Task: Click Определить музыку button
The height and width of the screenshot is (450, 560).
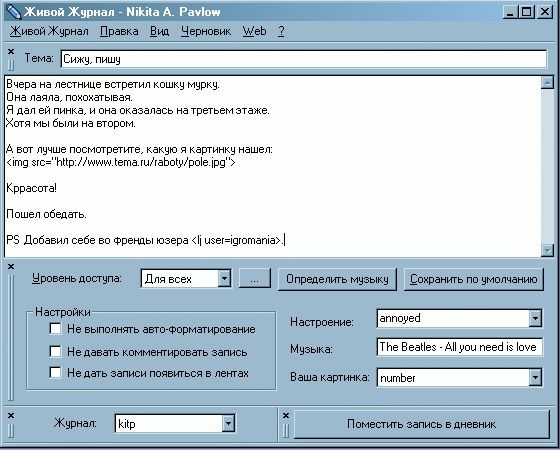Action: point(337,279)
